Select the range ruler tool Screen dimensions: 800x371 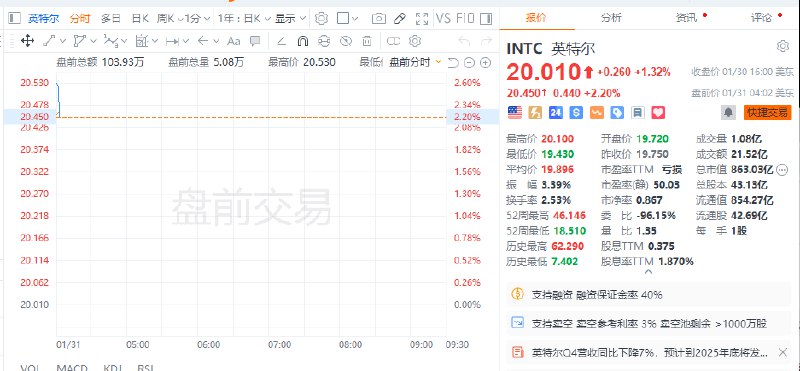click(x=172, y=41)
